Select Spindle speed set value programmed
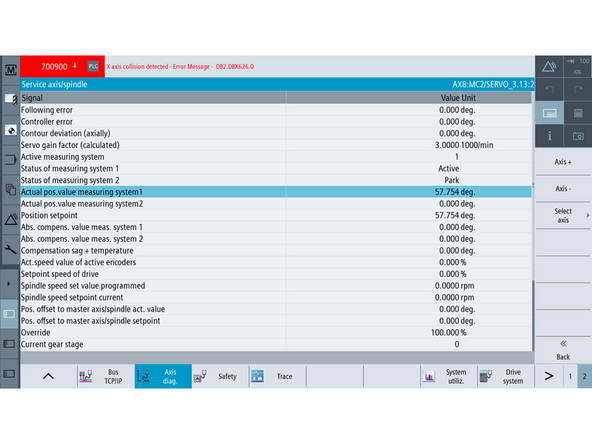Viewport: 592px width, 444px height. point(276,285)
